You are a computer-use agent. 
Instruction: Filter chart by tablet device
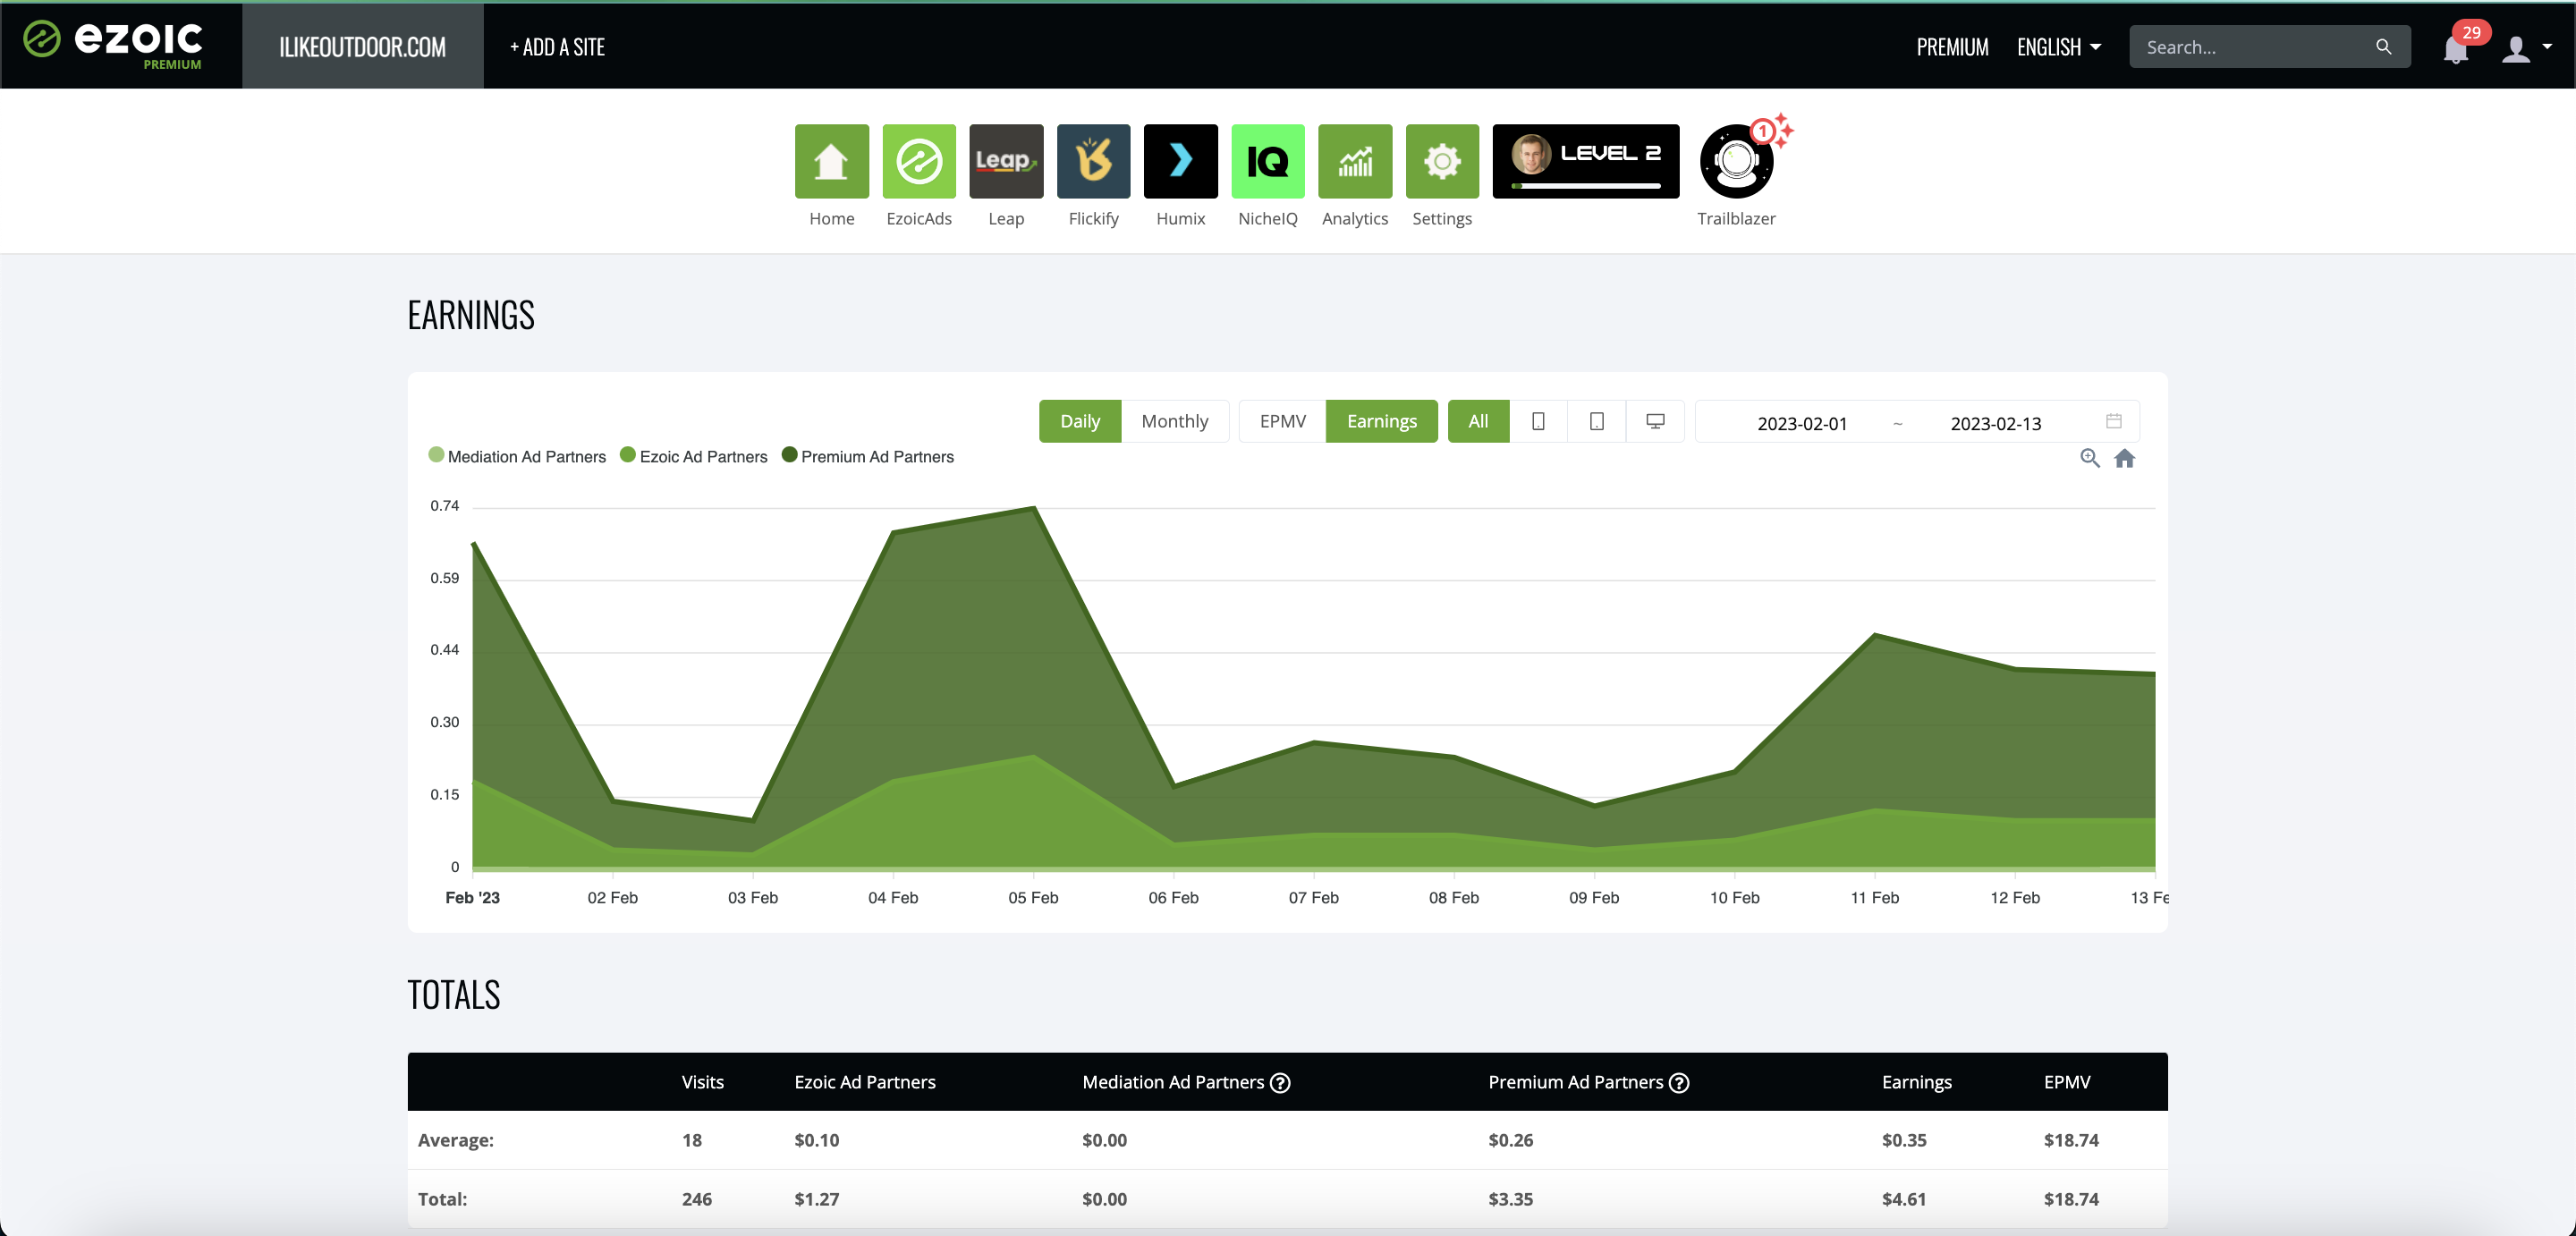pos(1596,421)
